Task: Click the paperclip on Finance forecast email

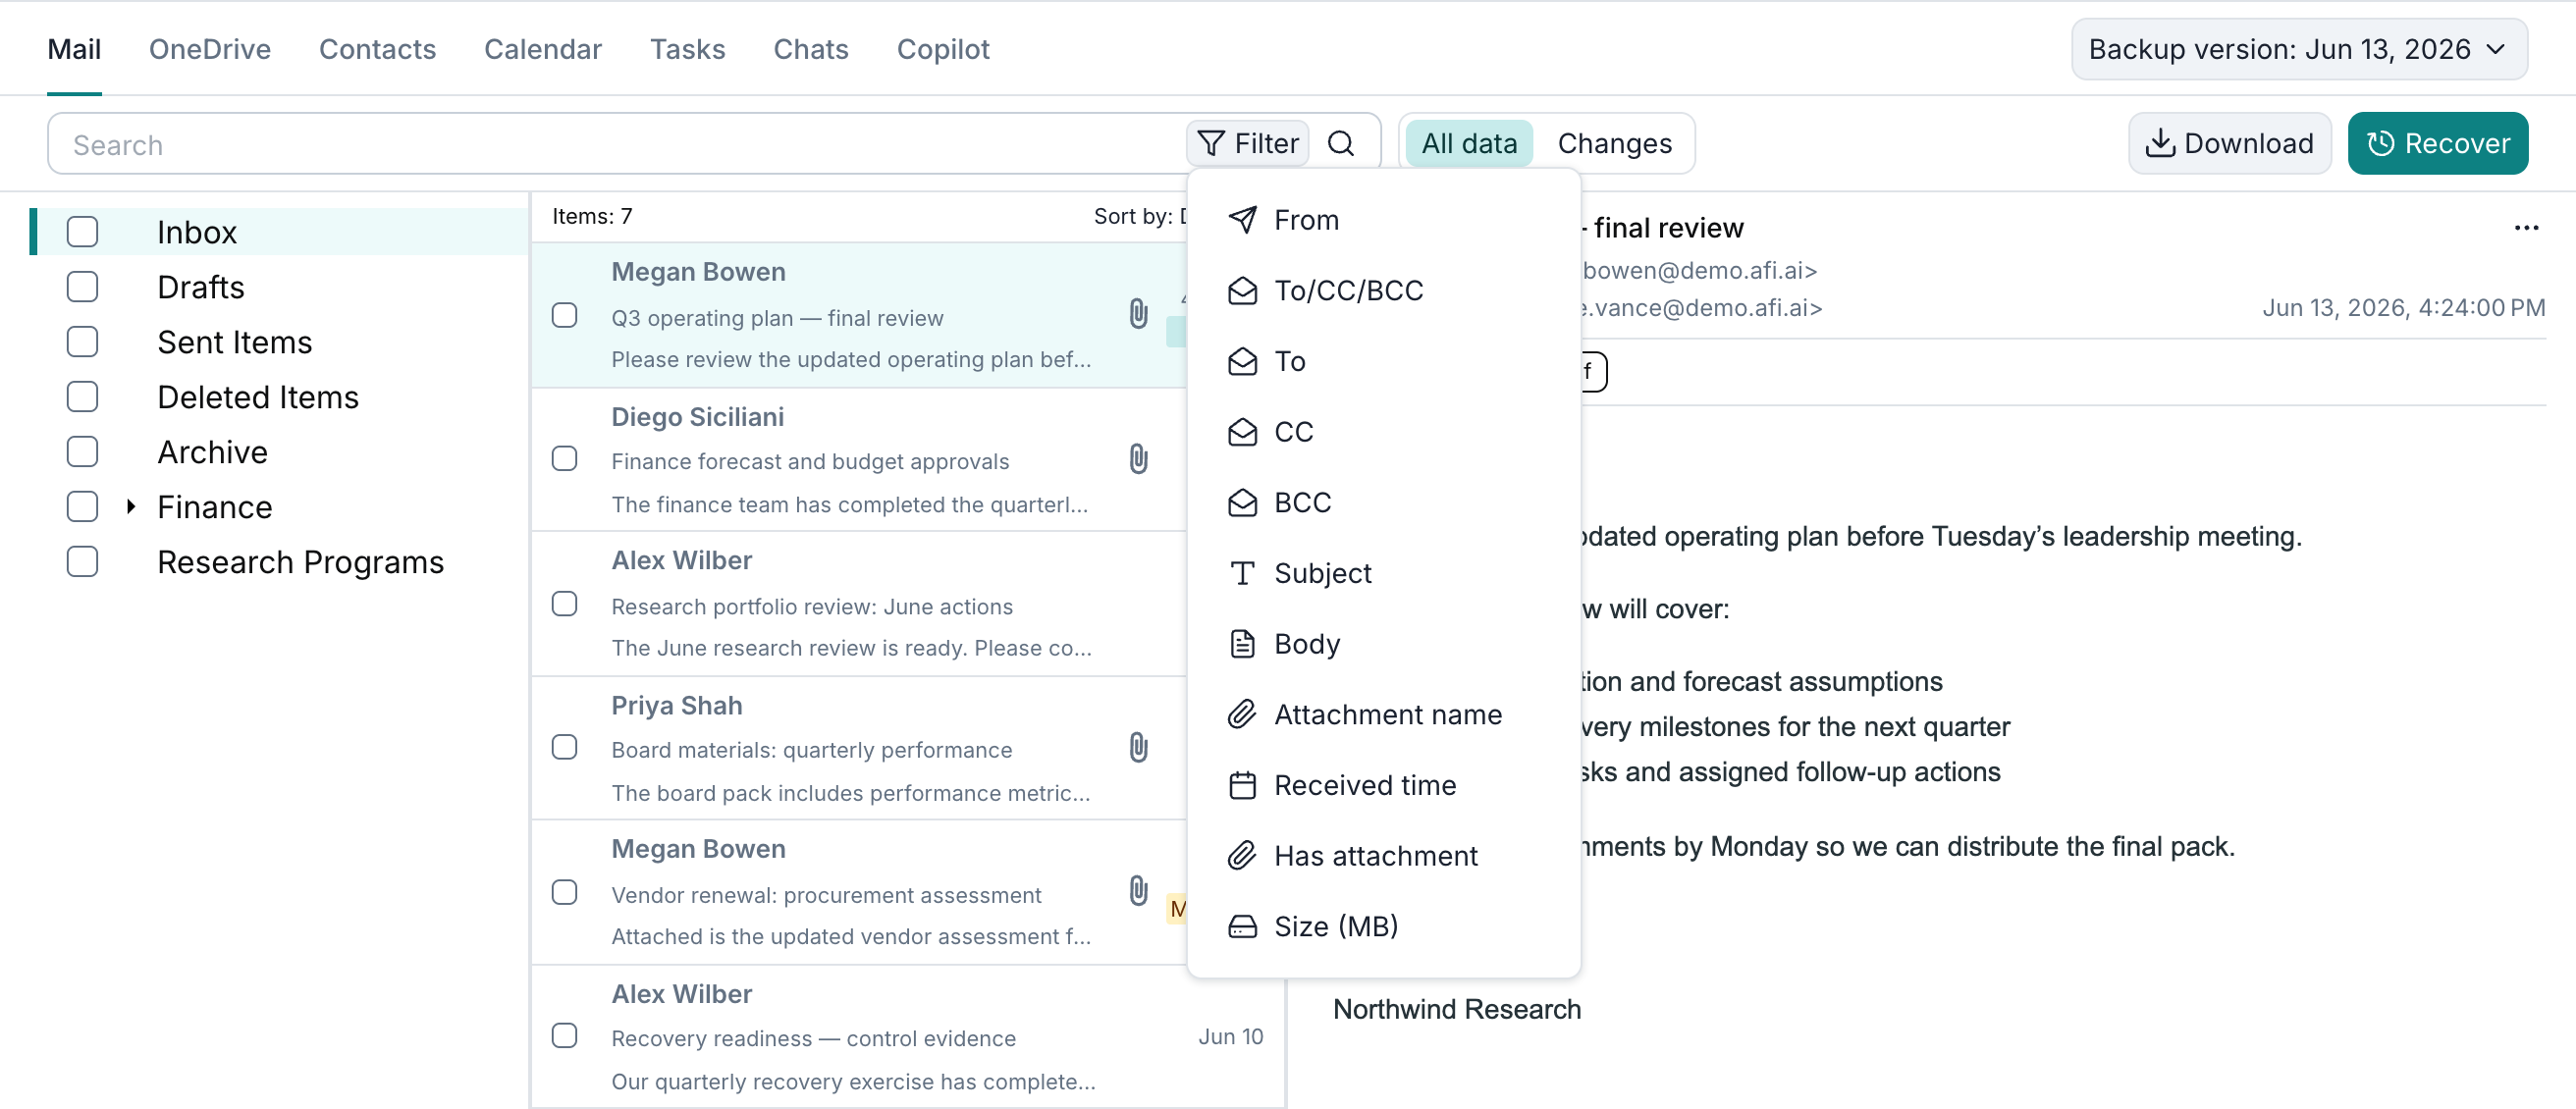Action: 1138,459
